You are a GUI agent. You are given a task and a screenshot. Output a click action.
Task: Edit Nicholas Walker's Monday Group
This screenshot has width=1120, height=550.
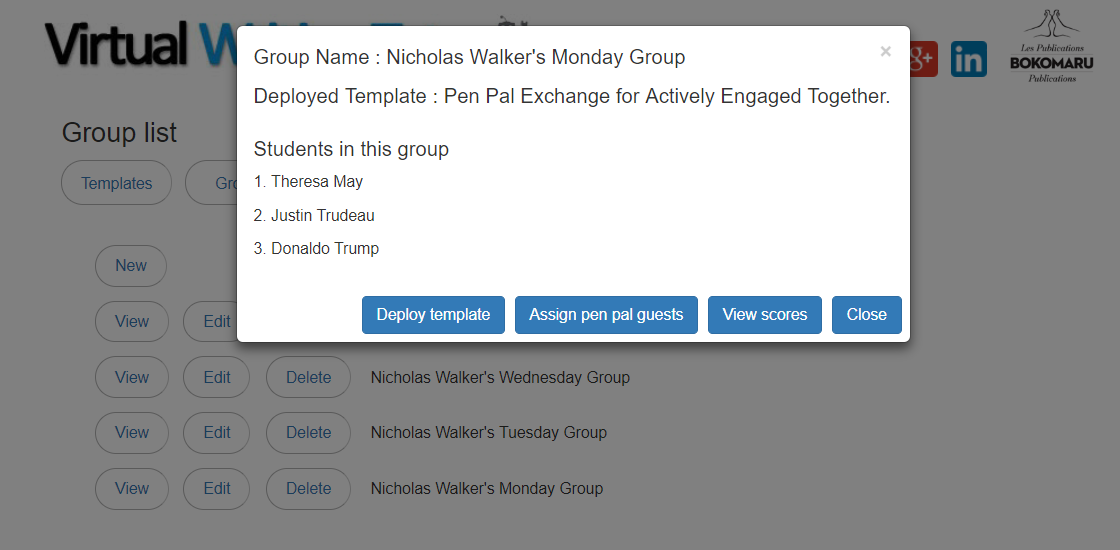click(217, 489)
